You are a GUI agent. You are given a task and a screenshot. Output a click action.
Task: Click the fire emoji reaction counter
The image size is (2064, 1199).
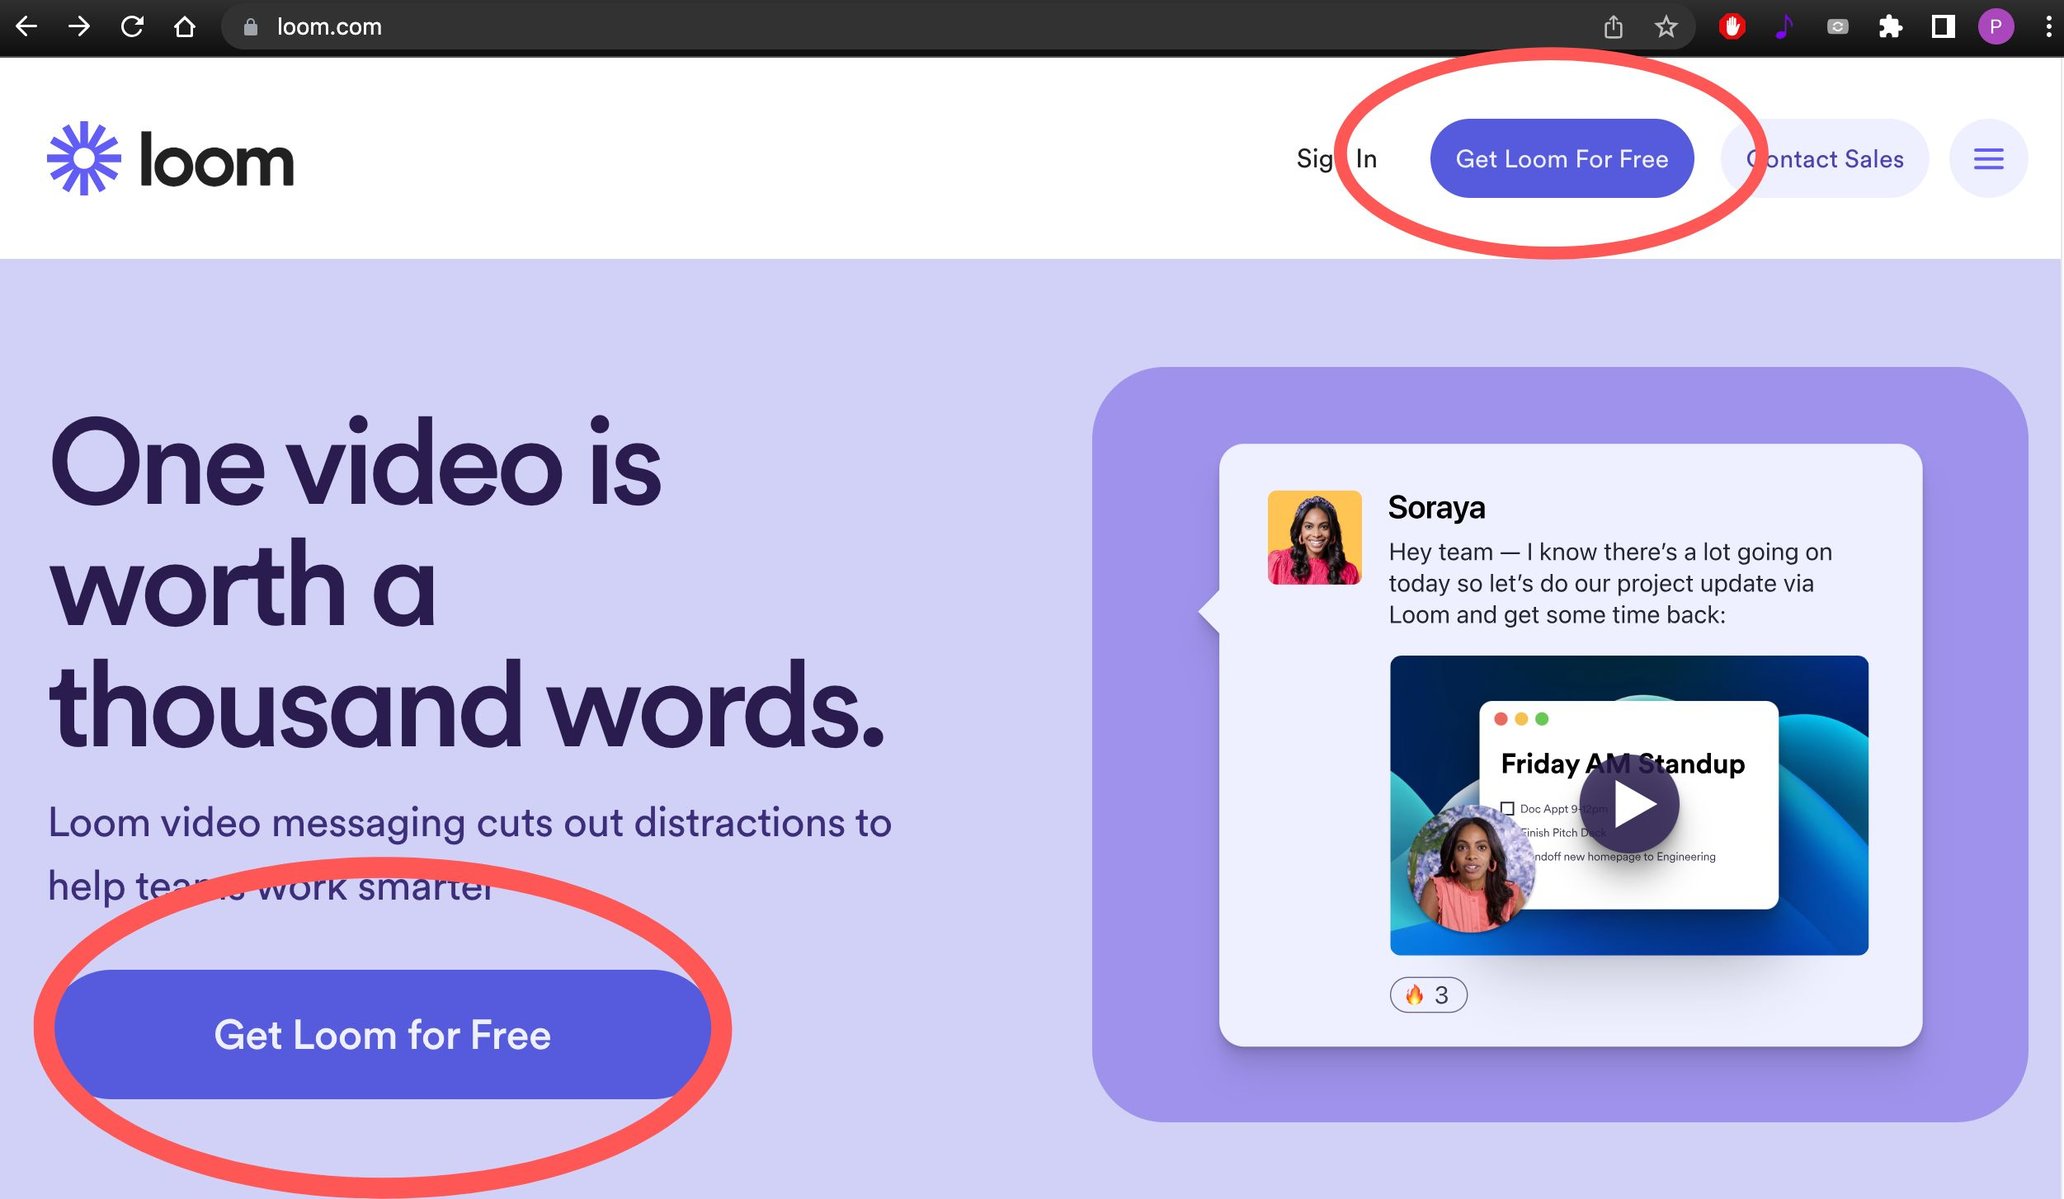coord(1428,995)
